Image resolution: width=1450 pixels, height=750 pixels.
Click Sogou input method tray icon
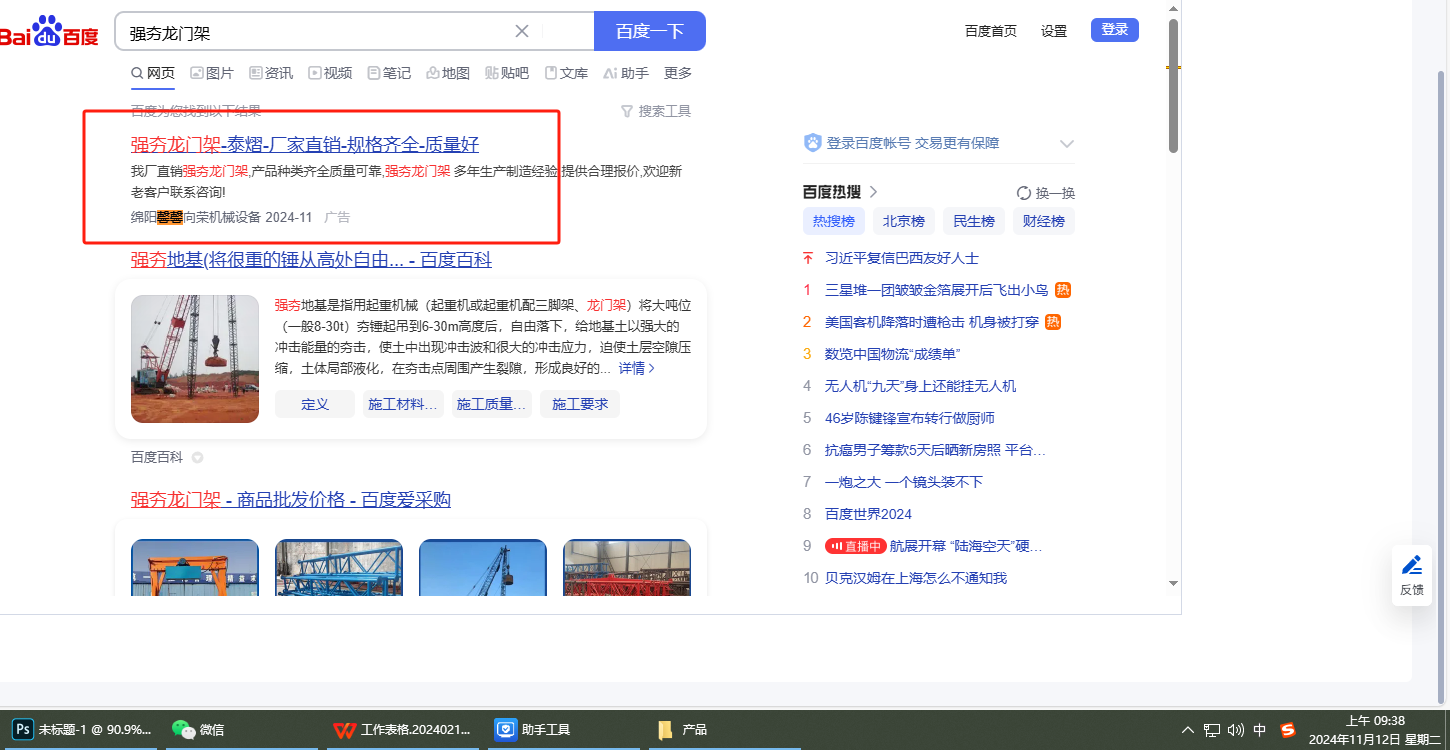1288,730
